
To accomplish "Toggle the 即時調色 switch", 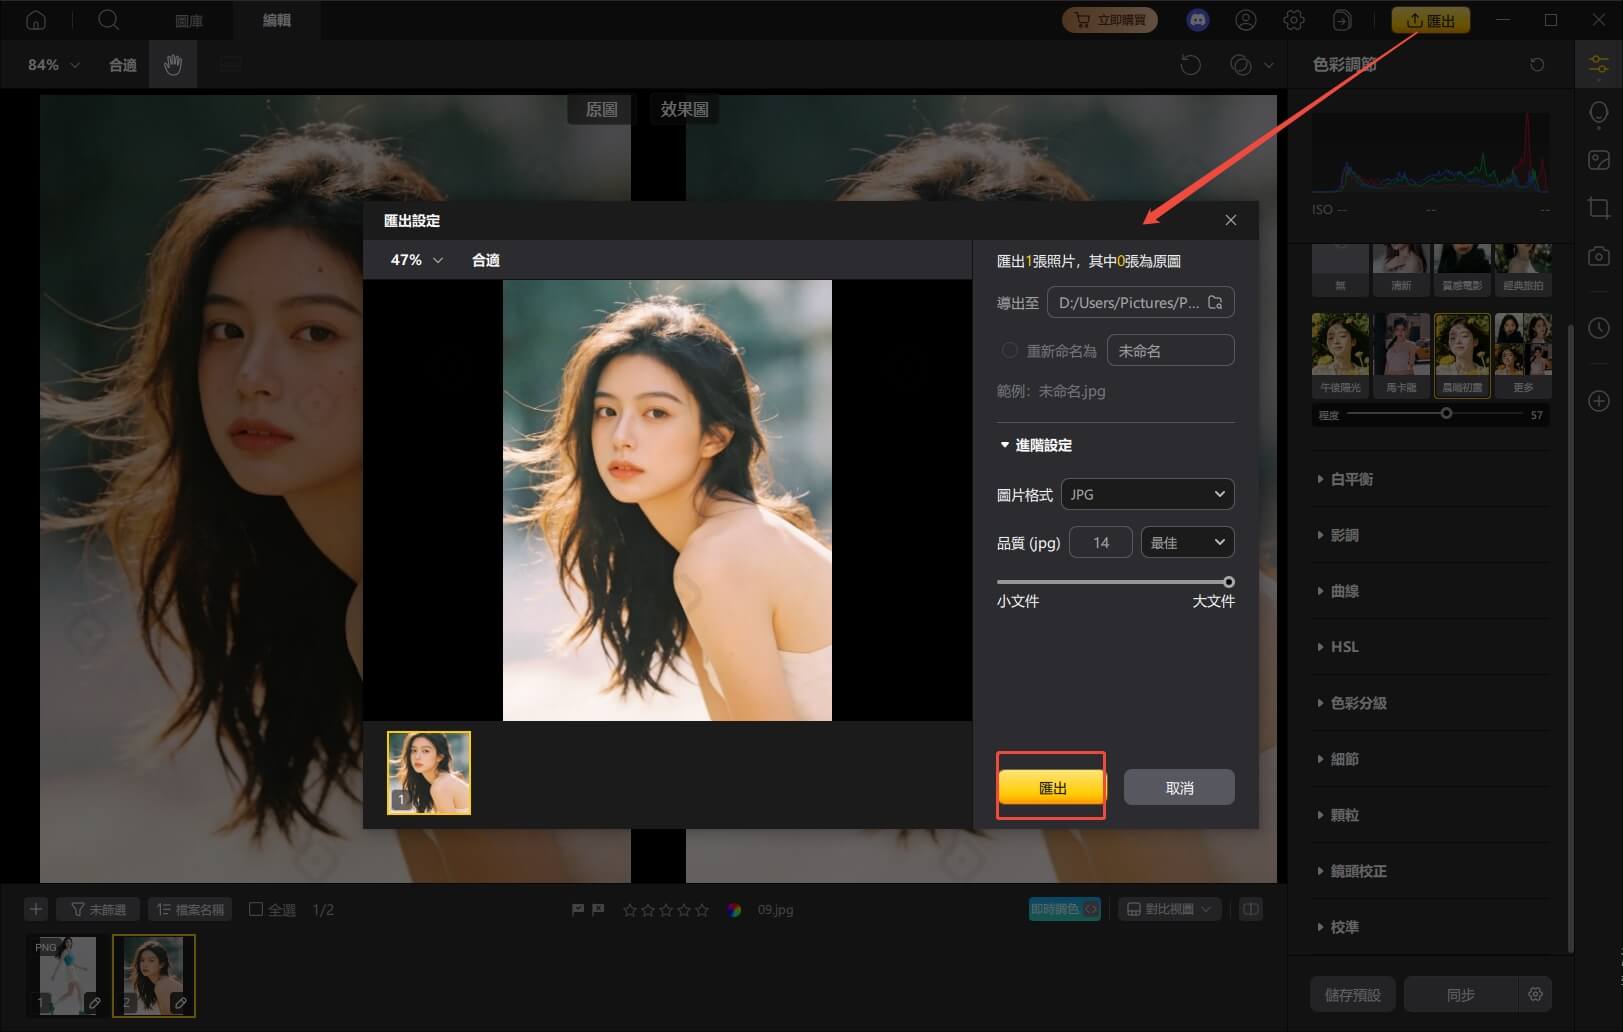I will point(1065,909).
